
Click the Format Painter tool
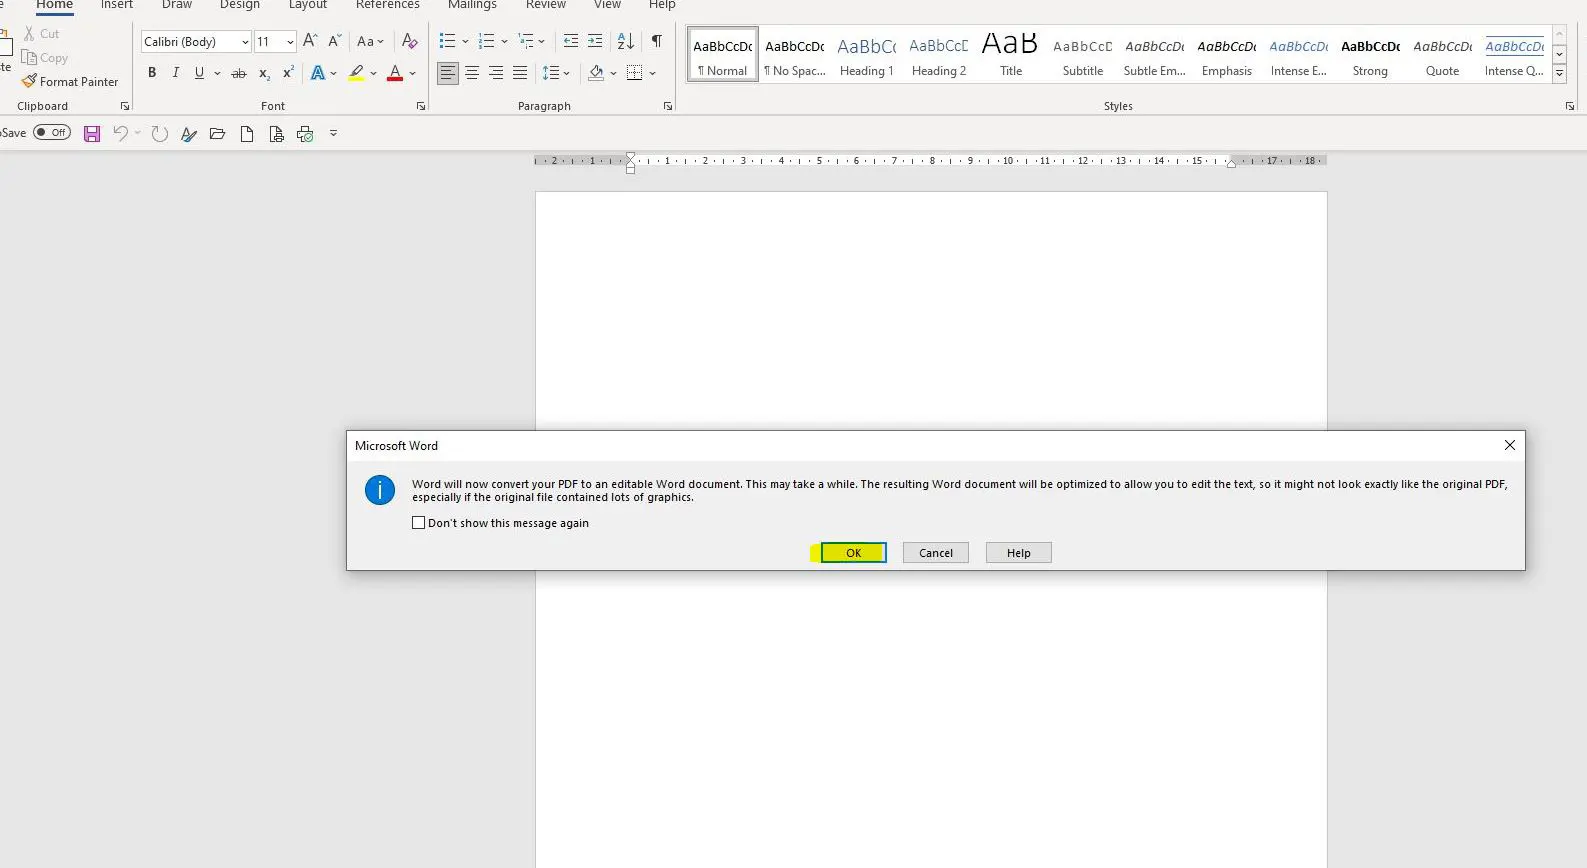pos(70,81)
